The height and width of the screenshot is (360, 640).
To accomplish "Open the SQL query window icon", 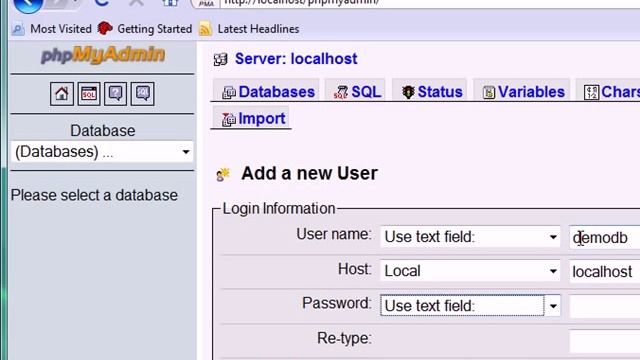I will 89,94.
